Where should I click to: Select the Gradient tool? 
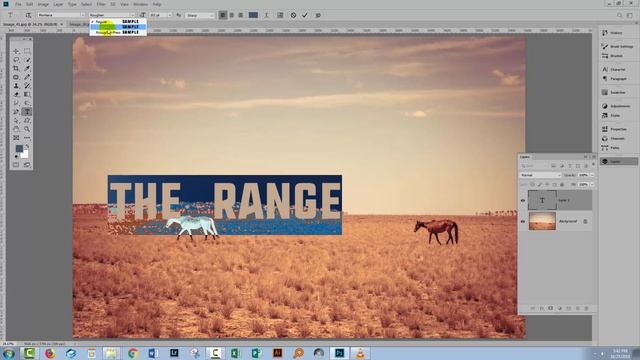[x=27, y=94]
